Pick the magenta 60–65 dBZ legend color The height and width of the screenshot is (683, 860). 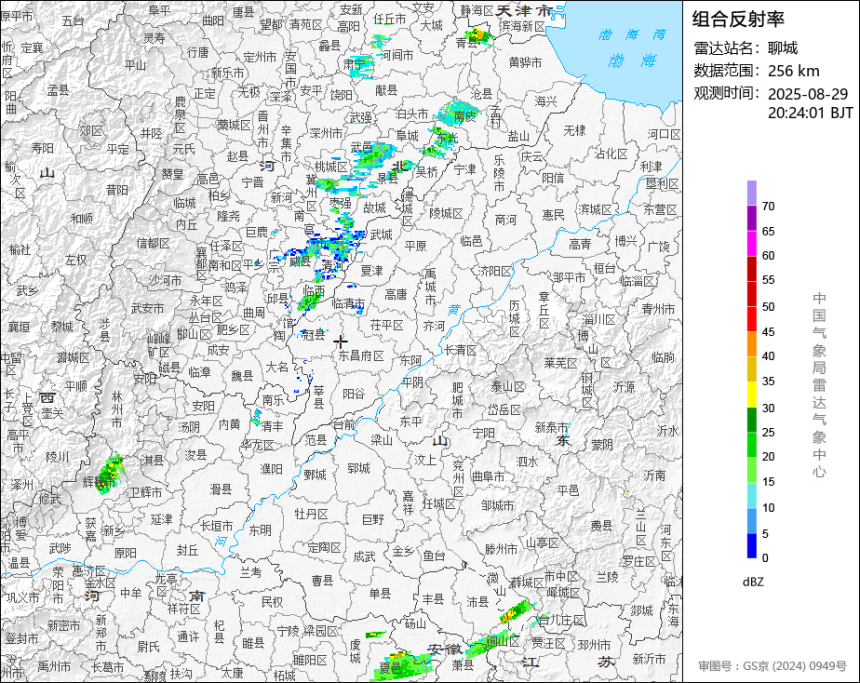(751, 244)
